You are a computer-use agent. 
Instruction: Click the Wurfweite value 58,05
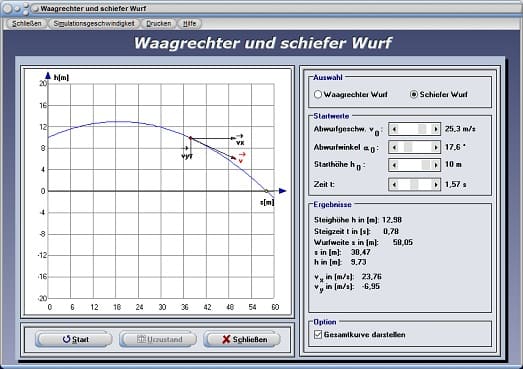coord(403,242)
